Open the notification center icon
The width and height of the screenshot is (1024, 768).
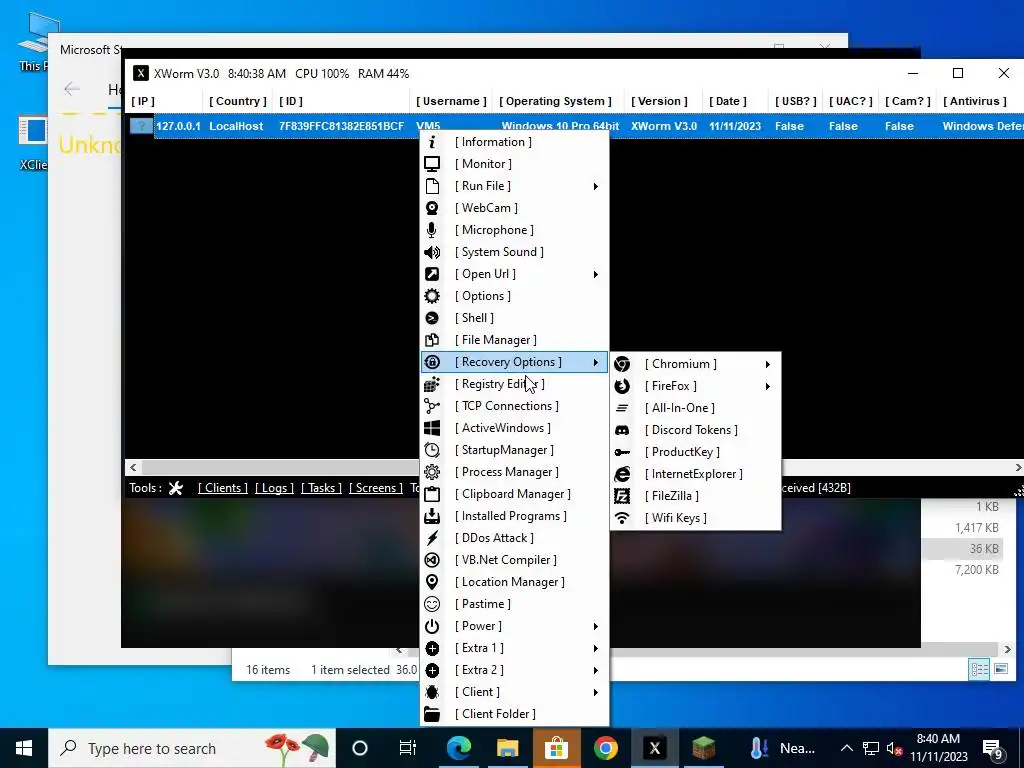(x=993, y=749)
